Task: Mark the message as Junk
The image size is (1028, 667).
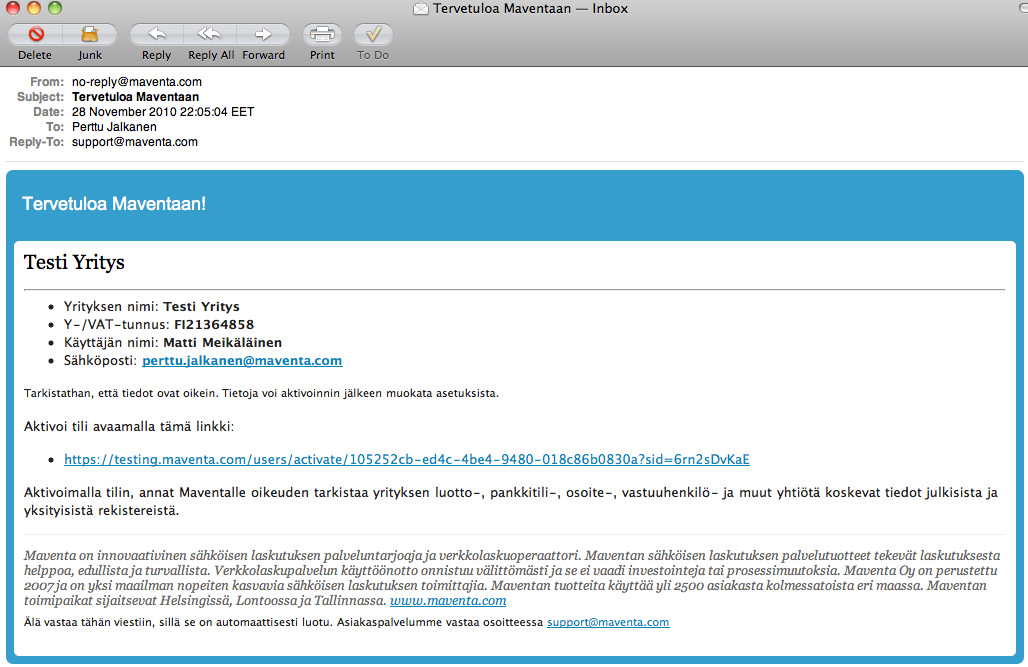Action: (x=90, y=34)
